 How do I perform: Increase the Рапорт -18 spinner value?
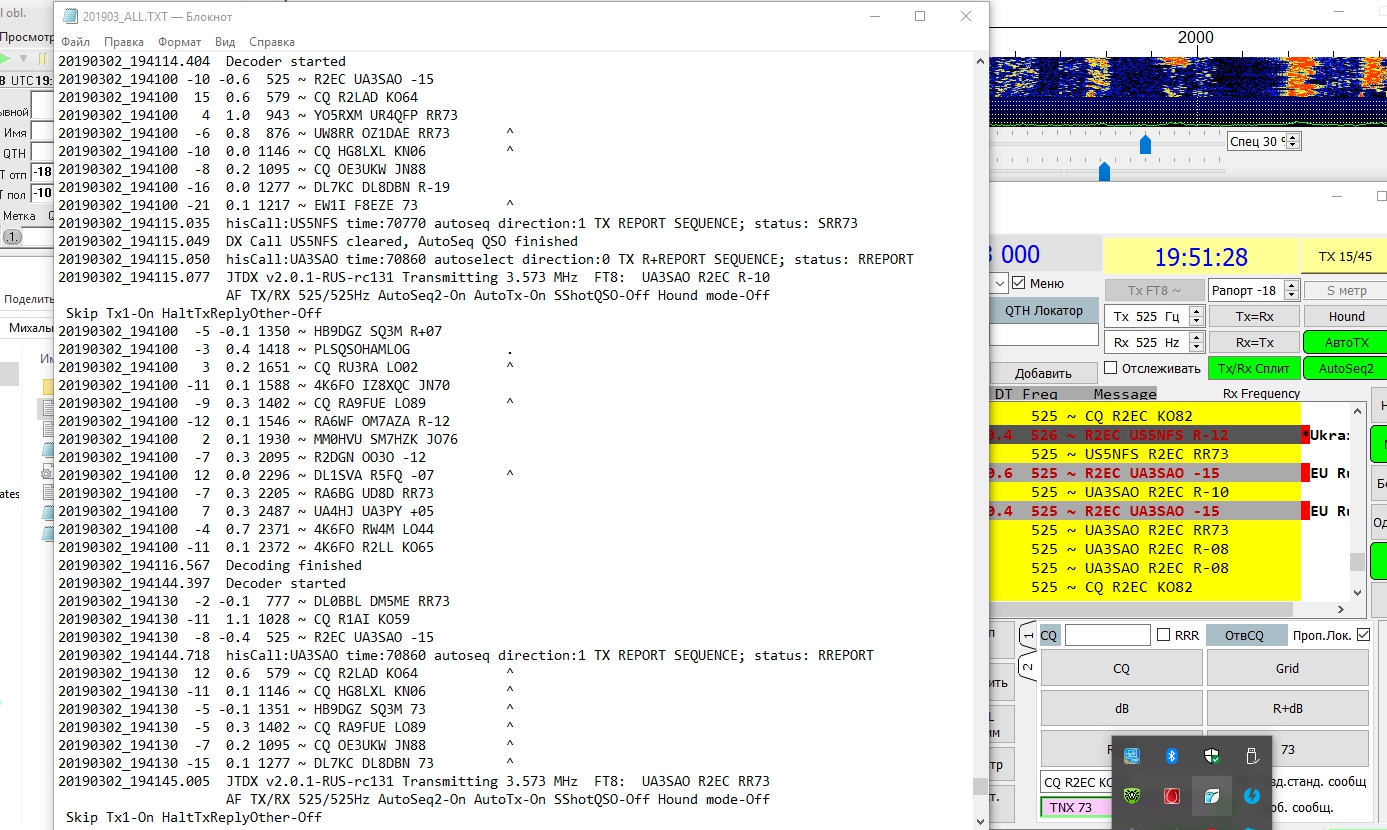point(1291,285)
